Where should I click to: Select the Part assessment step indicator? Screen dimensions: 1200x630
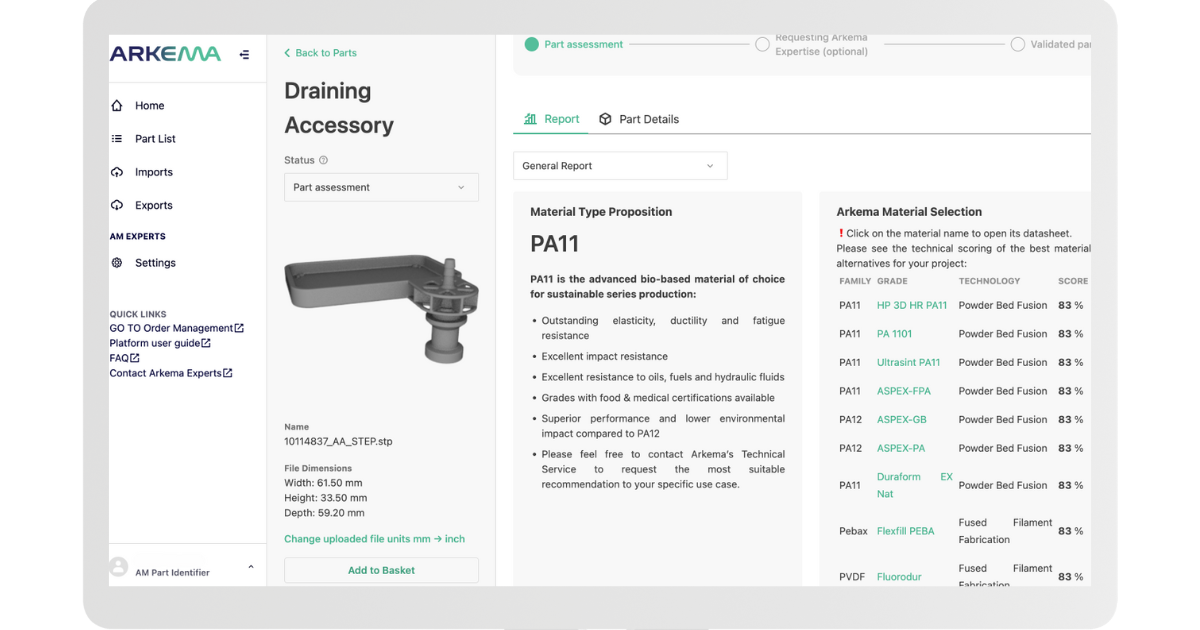point(530,44)
